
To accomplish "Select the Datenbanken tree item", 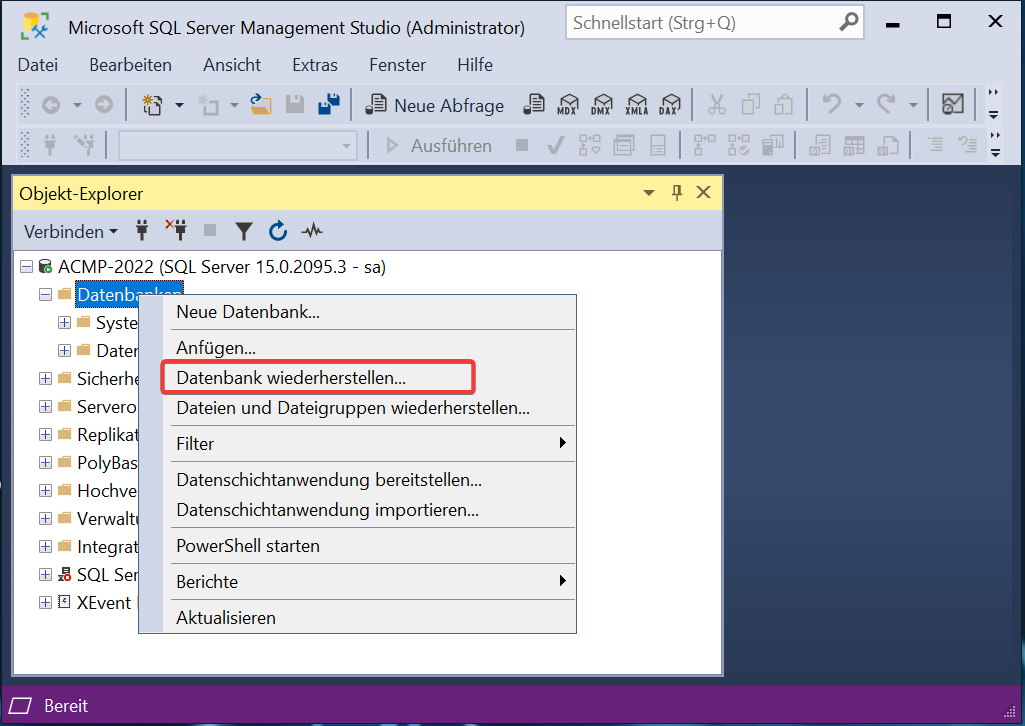I will (129, 295).
